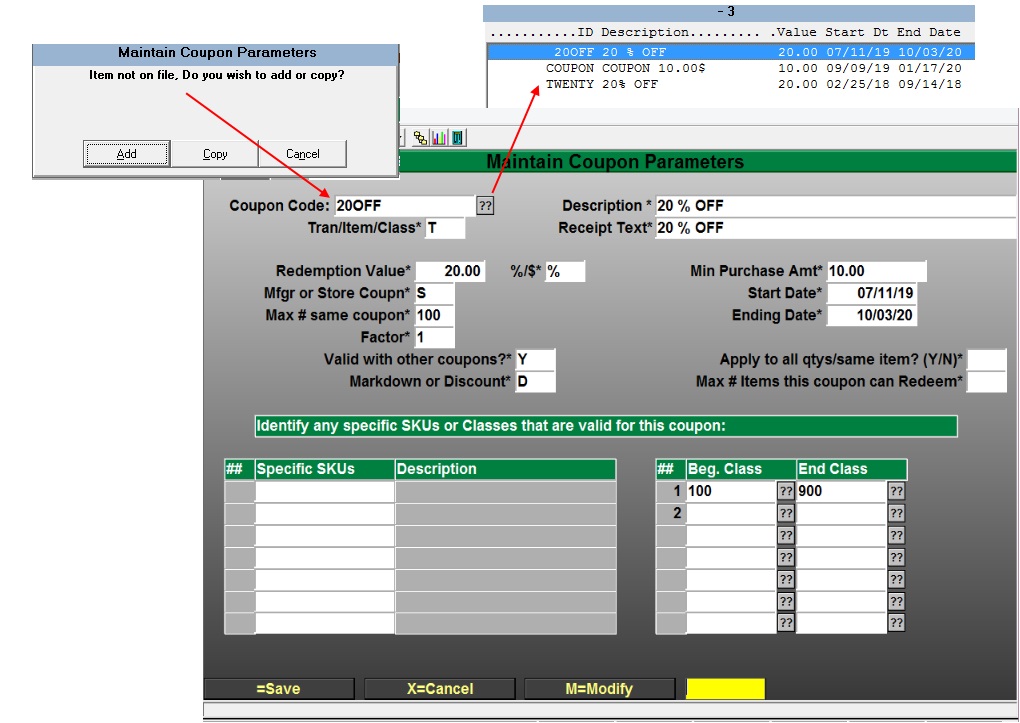Open the last row Beg. Class lookup
Image resolution: width=1020 pixels, height=723 pixels.
[x=786, y=623]
